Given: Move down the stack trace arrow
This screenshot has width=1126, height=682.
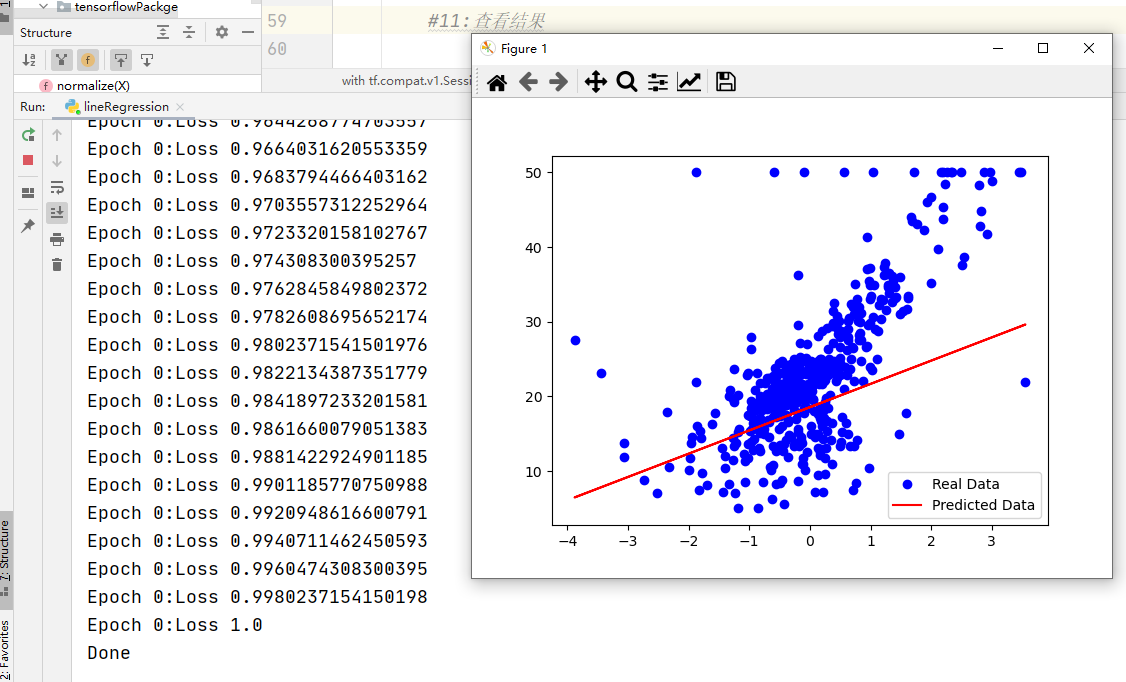Looking at the screenshot, I should point(57,161).
